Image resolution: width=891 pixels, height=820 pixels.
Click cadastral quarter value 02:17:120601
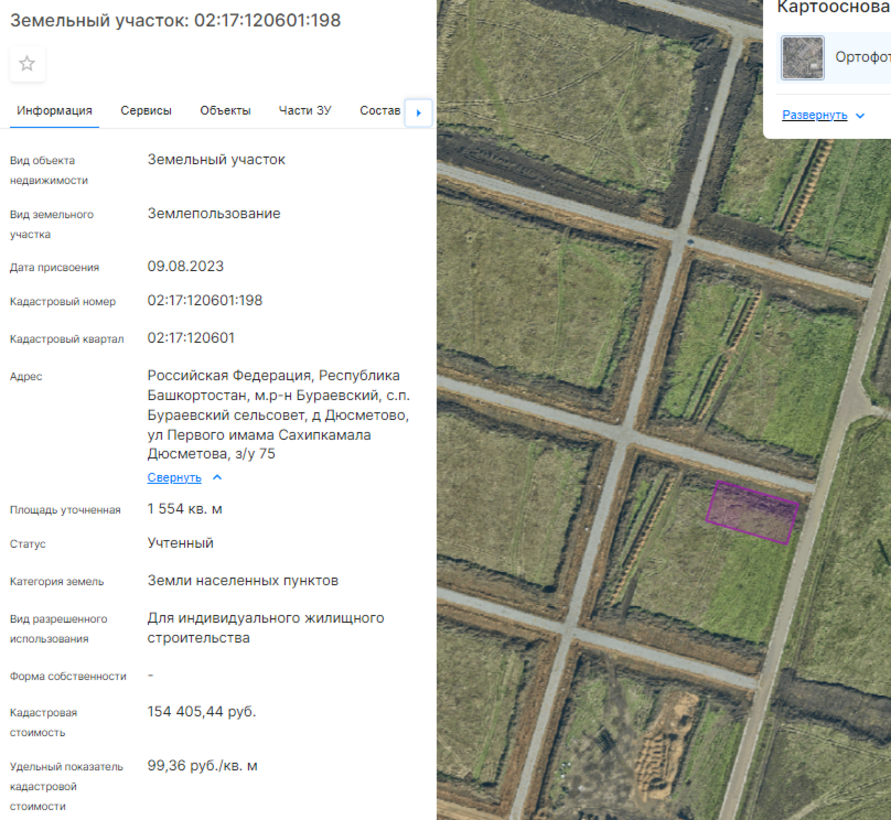point(191,338)
